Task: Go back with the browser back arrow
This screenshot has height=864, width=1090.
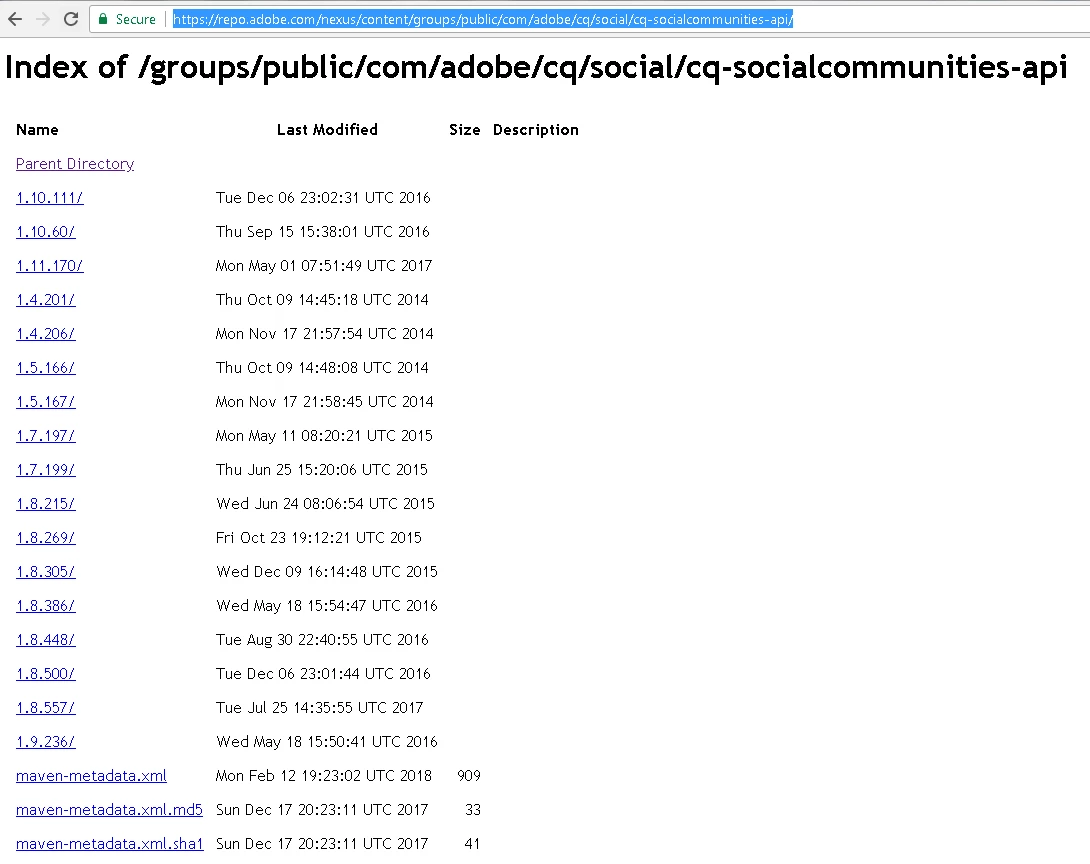Action: pos(15,19)
